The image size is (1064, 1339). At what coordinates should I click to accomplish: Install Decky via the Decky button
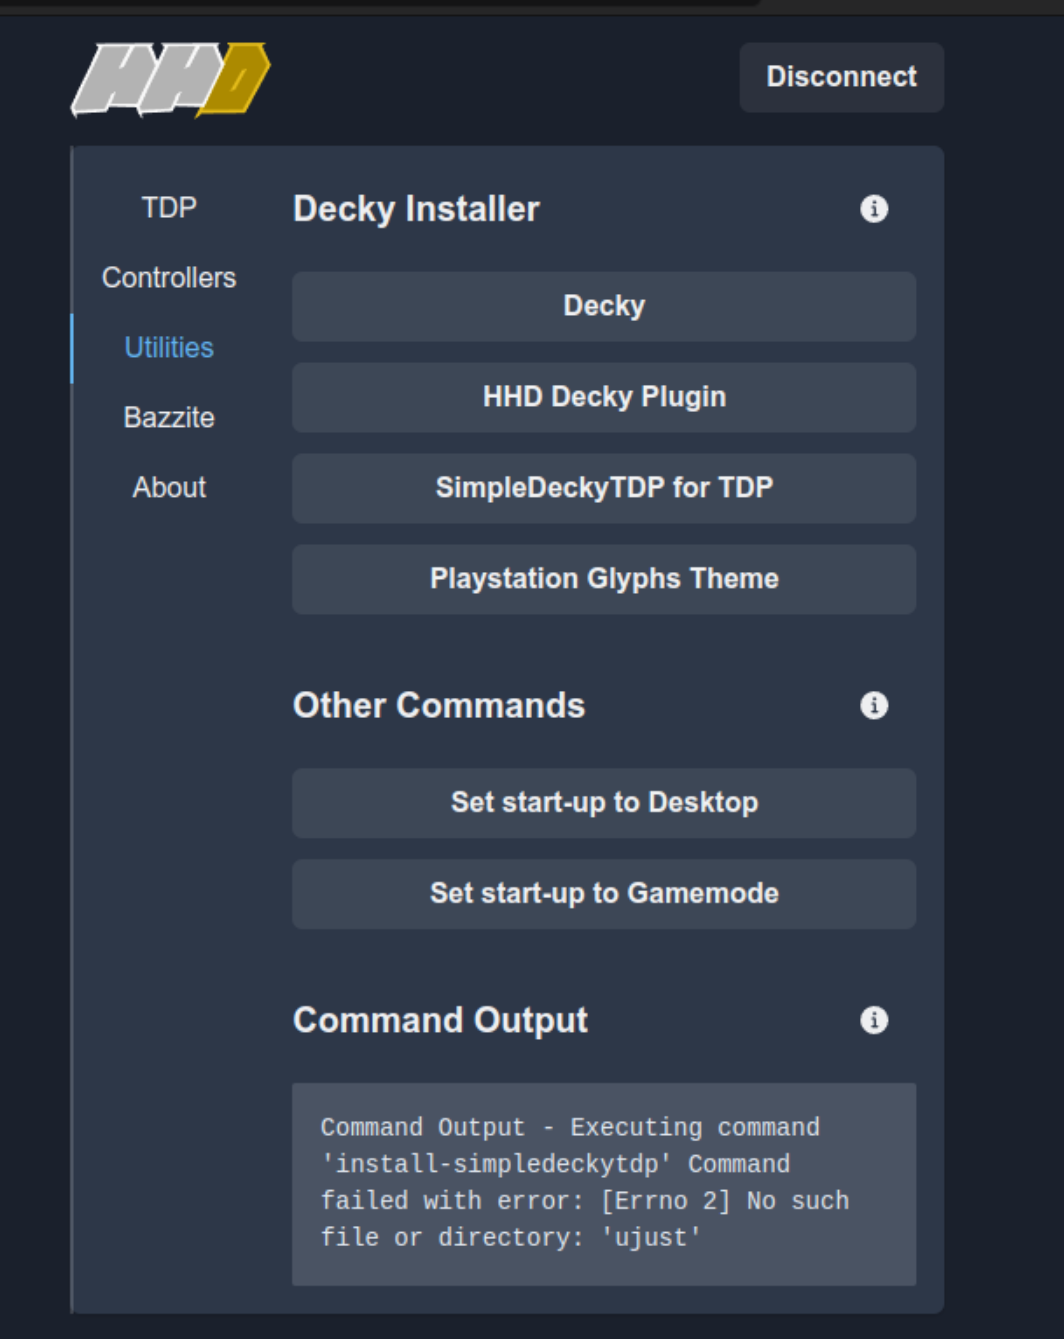603,306
